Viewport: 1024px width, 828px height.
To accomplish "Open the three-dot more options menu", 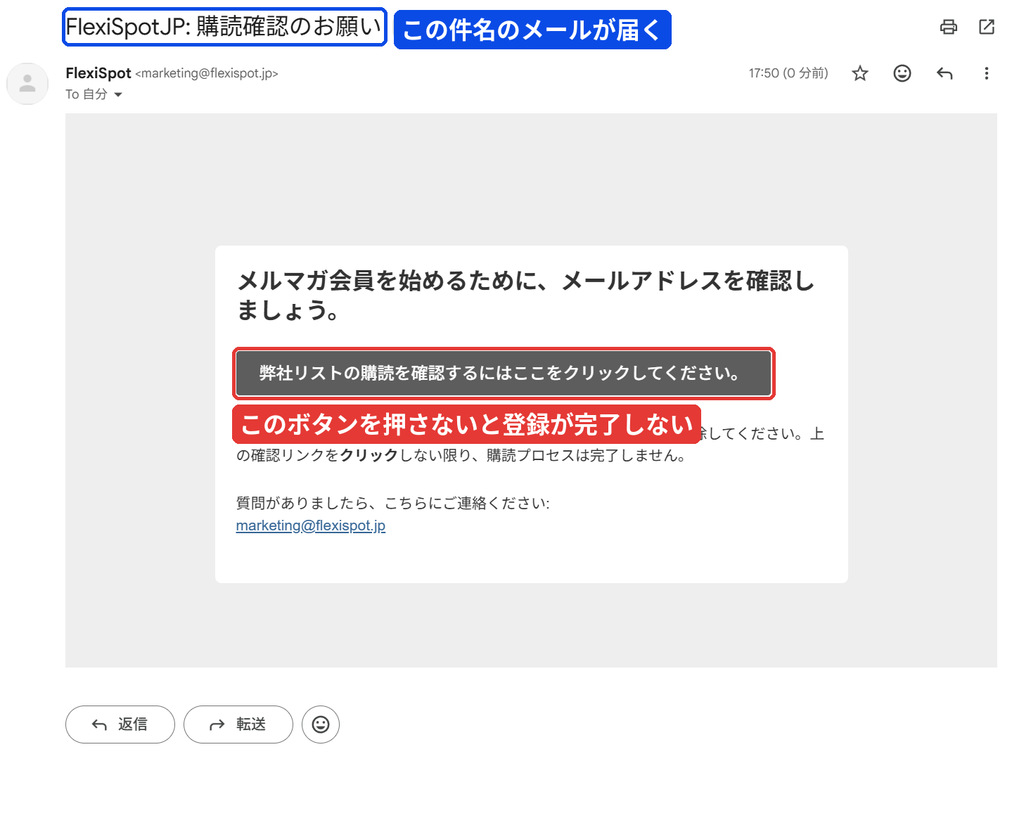I will click(x=986, y=73).
